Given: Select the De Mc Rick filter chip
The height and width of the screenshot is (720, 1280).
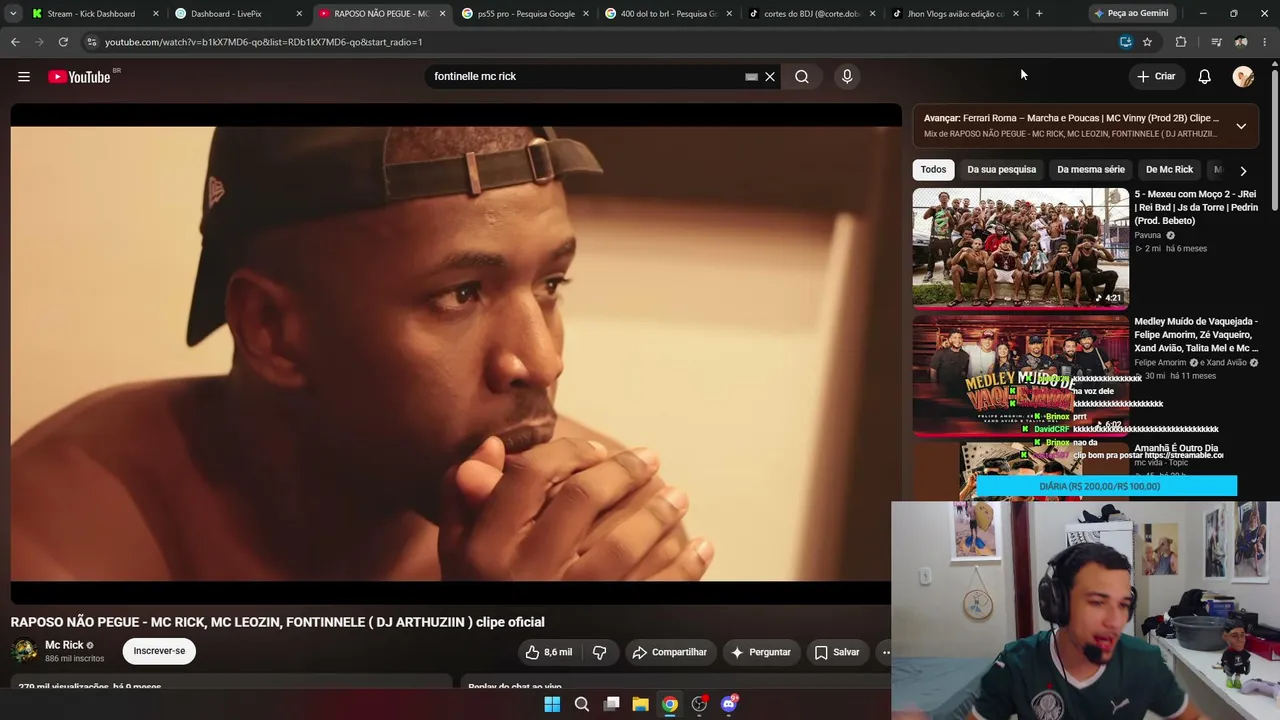Looking at the screenshot, I should click(1169, 170).
